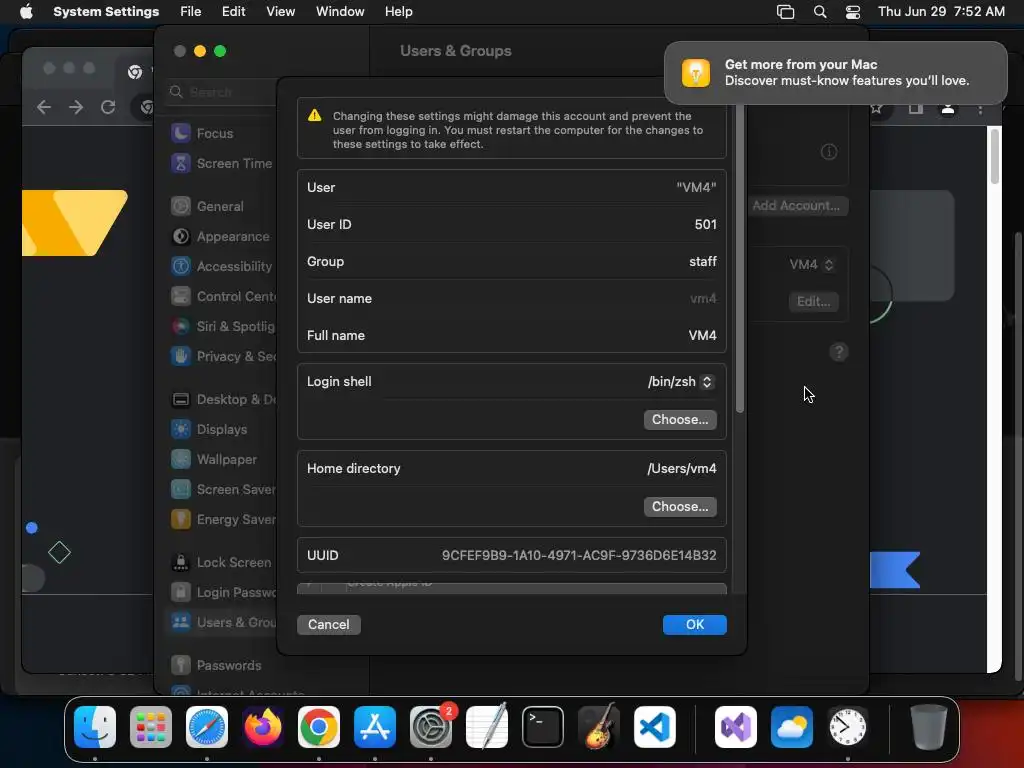Select General in the settings sidebar

click(x=222, y=206)
